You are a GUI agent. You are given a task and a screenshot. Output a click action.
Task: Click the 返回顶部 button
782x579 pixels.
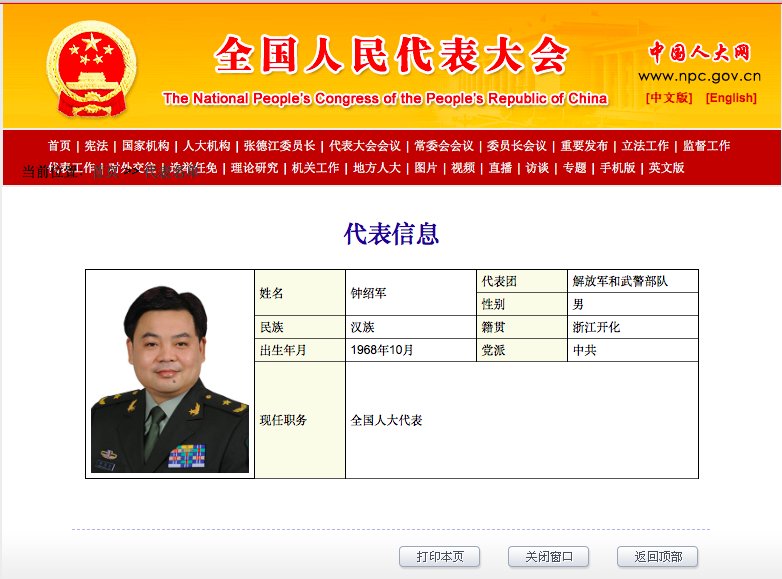pyautogui.click(x=657, y=557)
